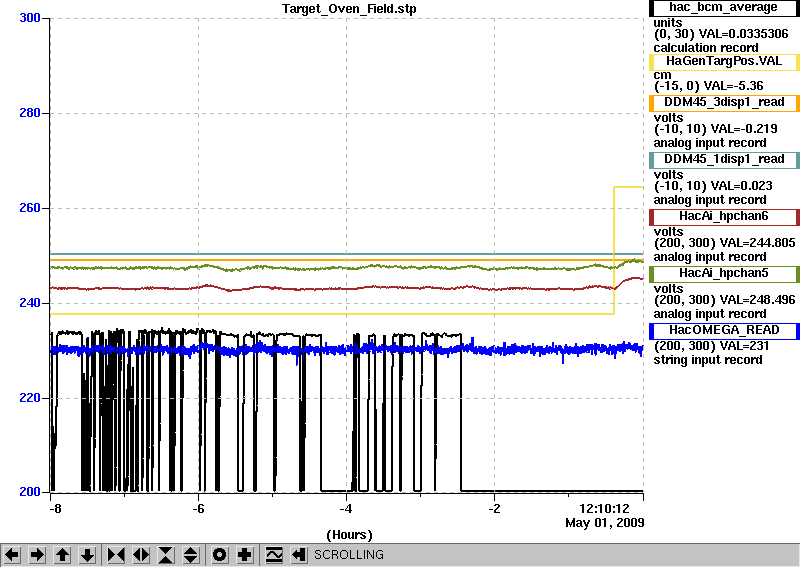
Task: Pan the plot down with the down arrow
Action: 87,555
